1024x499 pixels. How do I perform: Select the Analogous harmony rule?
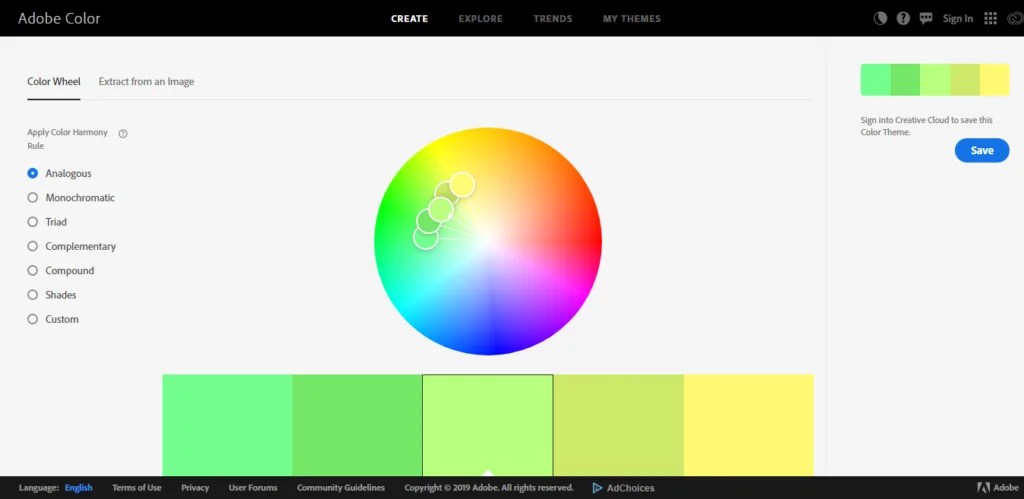[59, 173]
